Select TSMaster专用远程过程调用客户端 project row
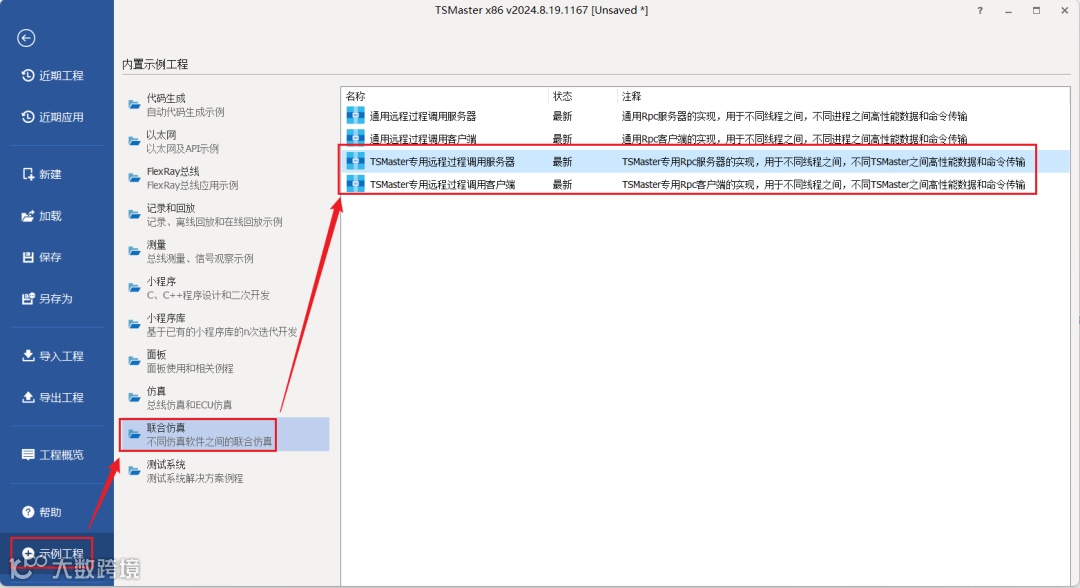Screen dimensions: 1080x588 click(x=705, y=184)
